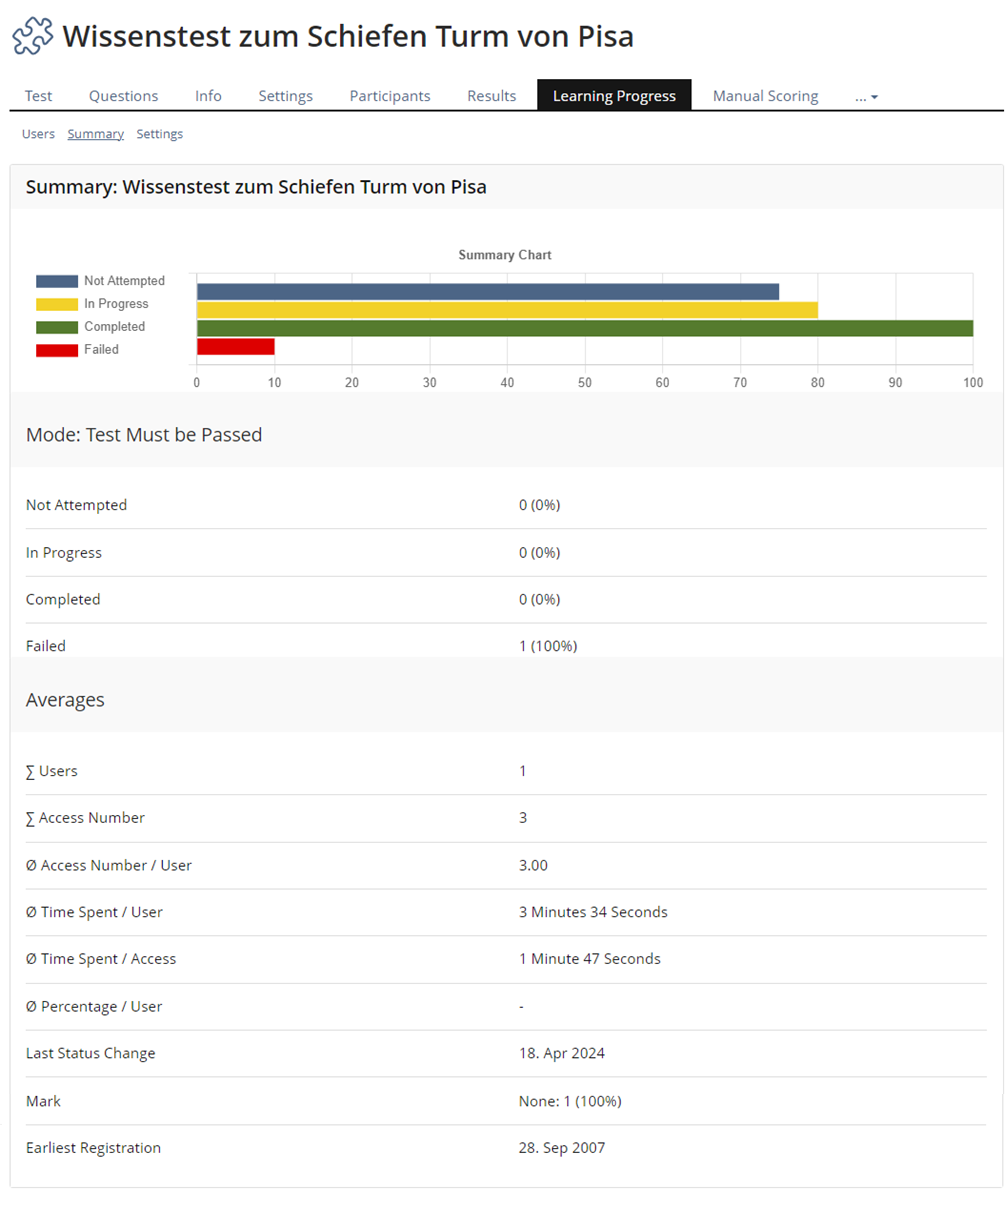Open Learning Progress Settings sub-tab
Screen dimensions: 1008x1207
pos(159,134)
